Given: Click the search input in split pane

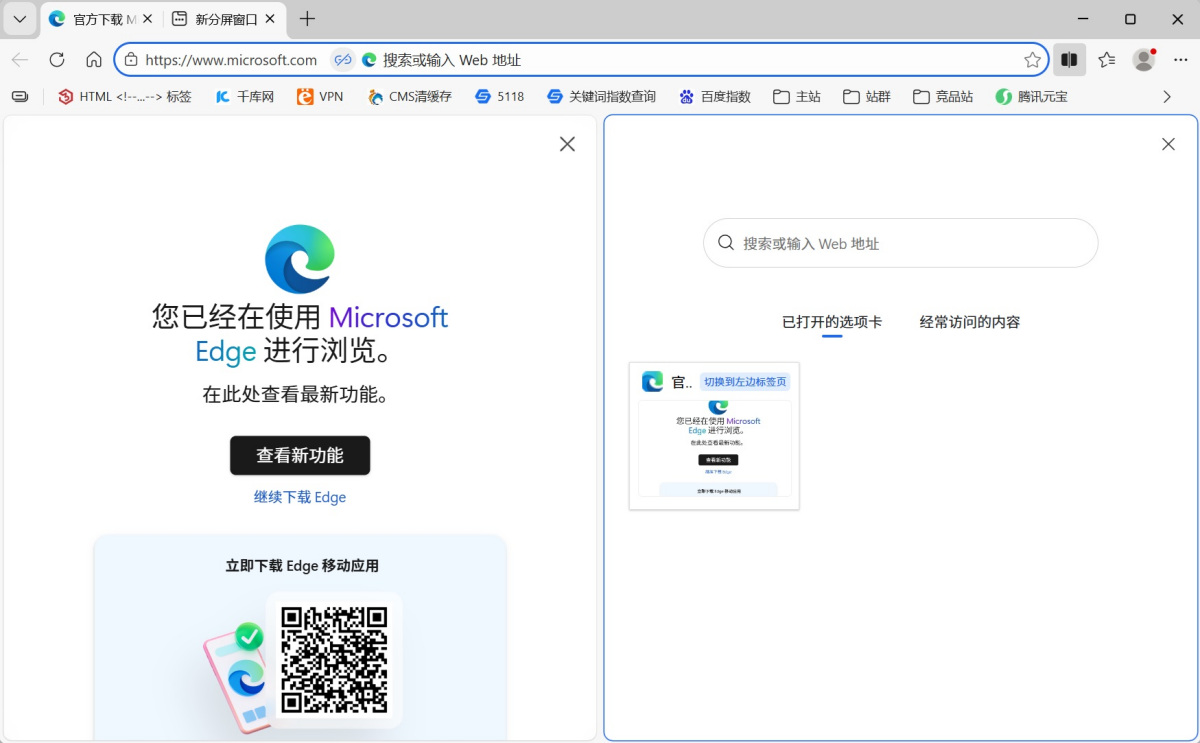Looking at the screenshot, I should tap(899, 242).
